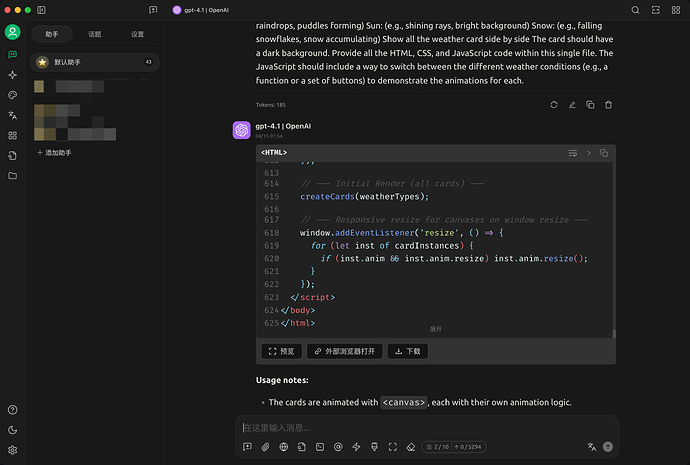Click the code block scrollbar thumb
This screenshot has width=690, height=465.
[x=614, y=334]
